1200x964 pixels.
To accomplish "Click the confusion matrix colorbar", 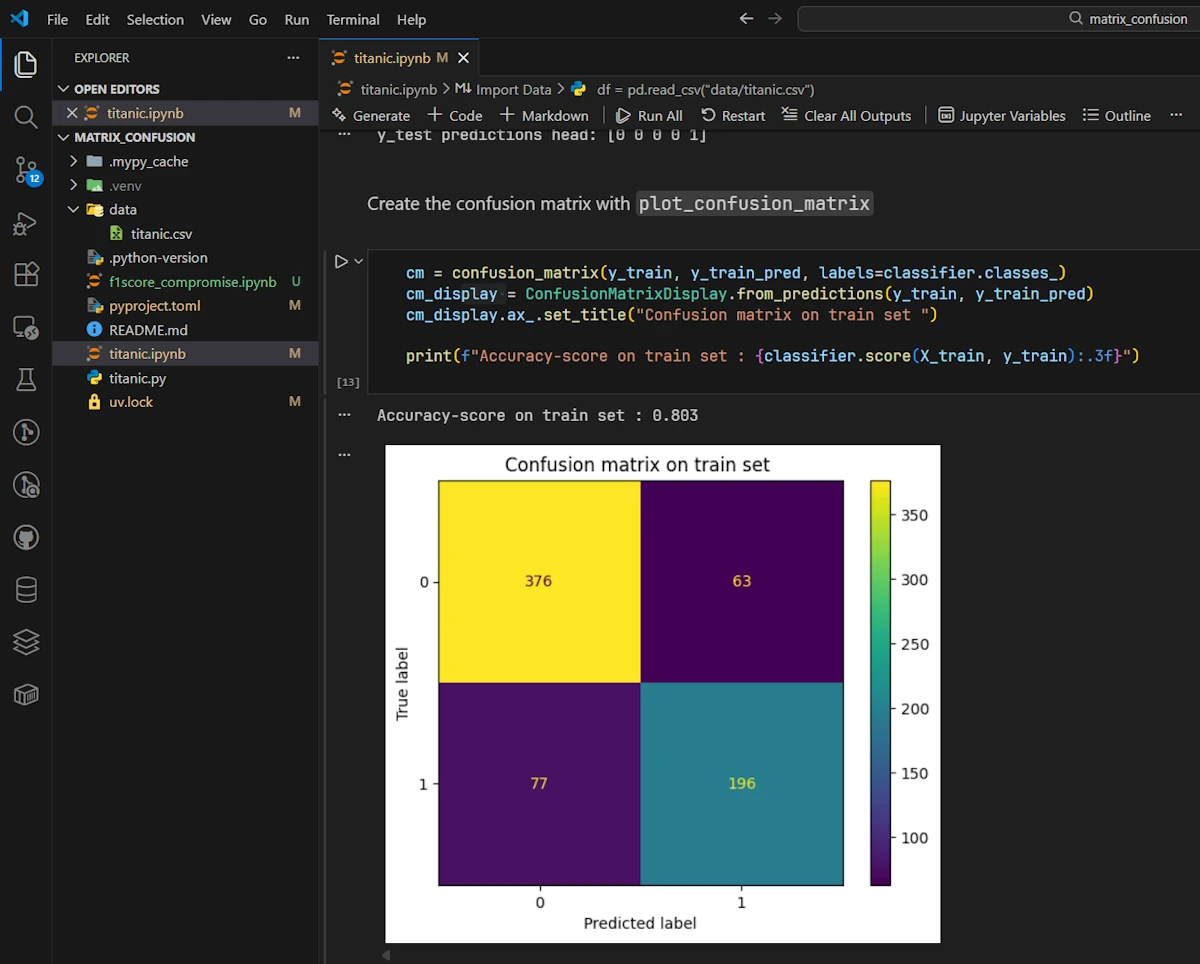I will click(x=880, y=683).
